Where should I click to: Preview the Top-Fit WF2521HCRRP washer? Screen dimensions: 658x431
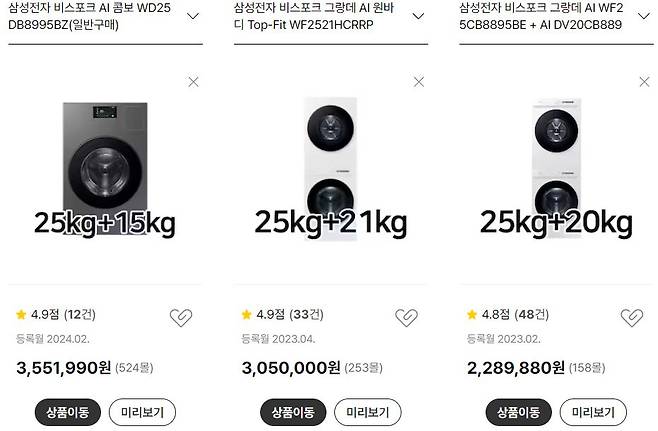367,412
